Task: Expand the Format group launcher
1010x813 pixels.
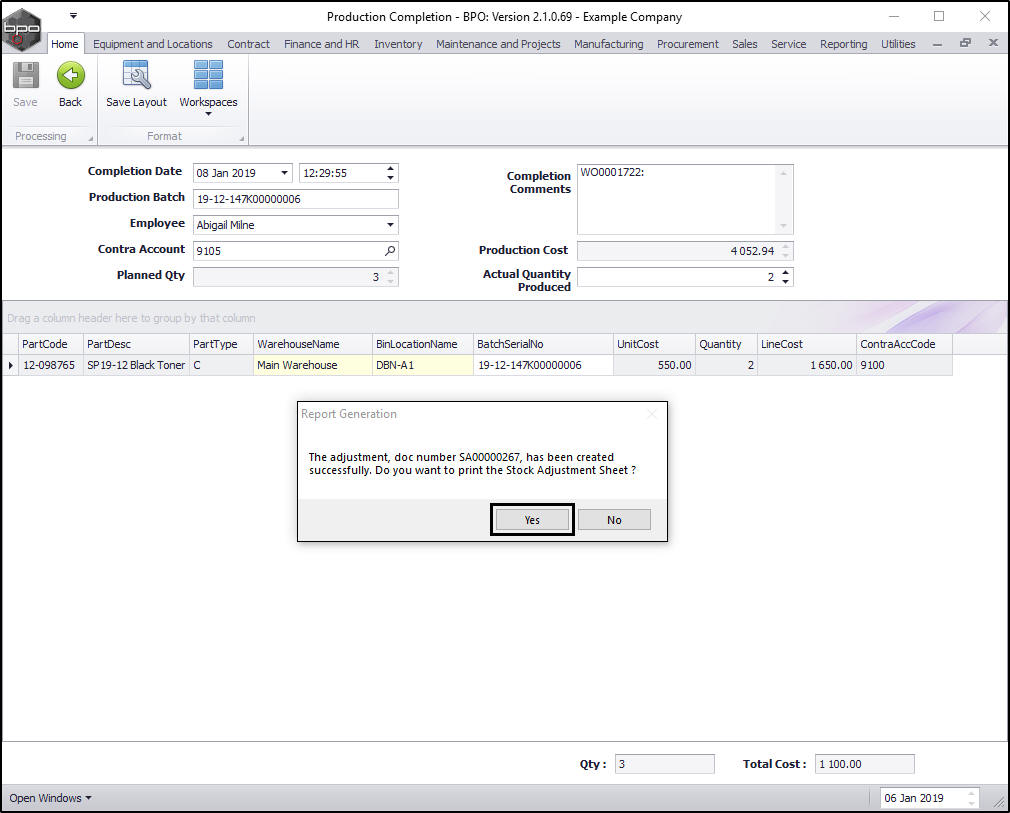Action: pyautogui.click(x=242, y=138)
